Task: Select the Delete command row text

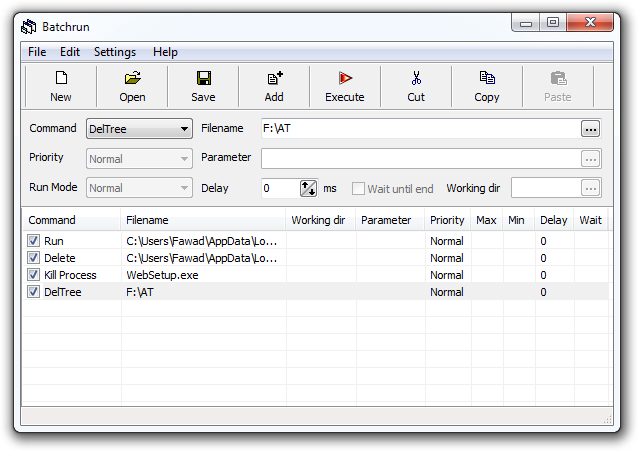Action: tap(60, 258)
